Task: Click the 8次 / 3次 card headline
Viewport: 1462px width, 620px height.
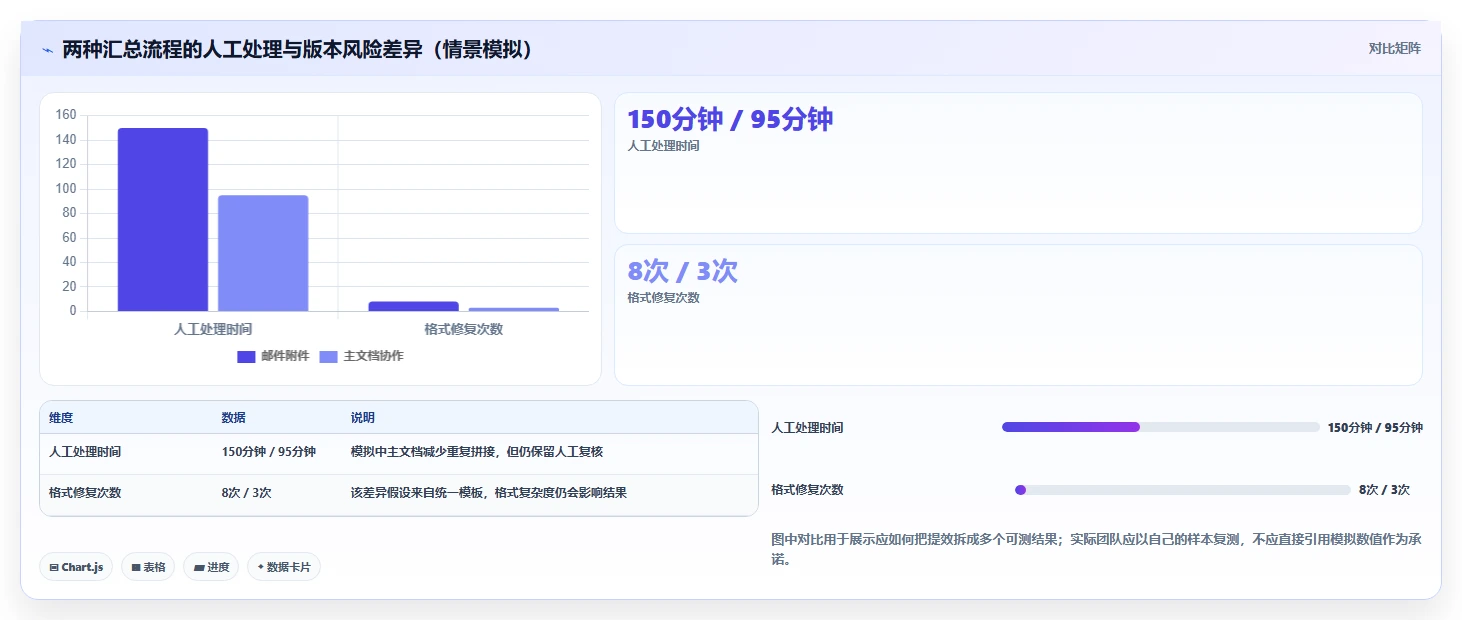Action: (x=682, y=271)
